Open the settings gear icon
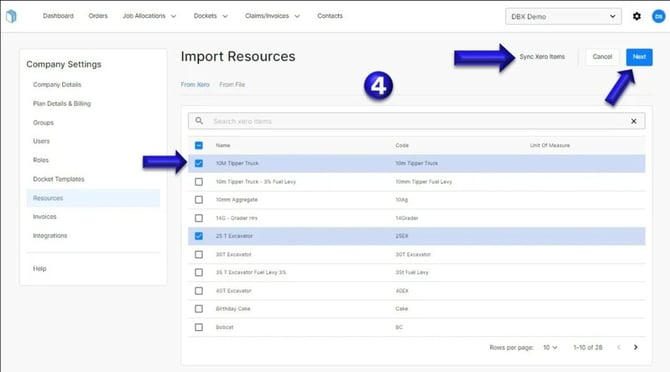 tap(637, 16)
